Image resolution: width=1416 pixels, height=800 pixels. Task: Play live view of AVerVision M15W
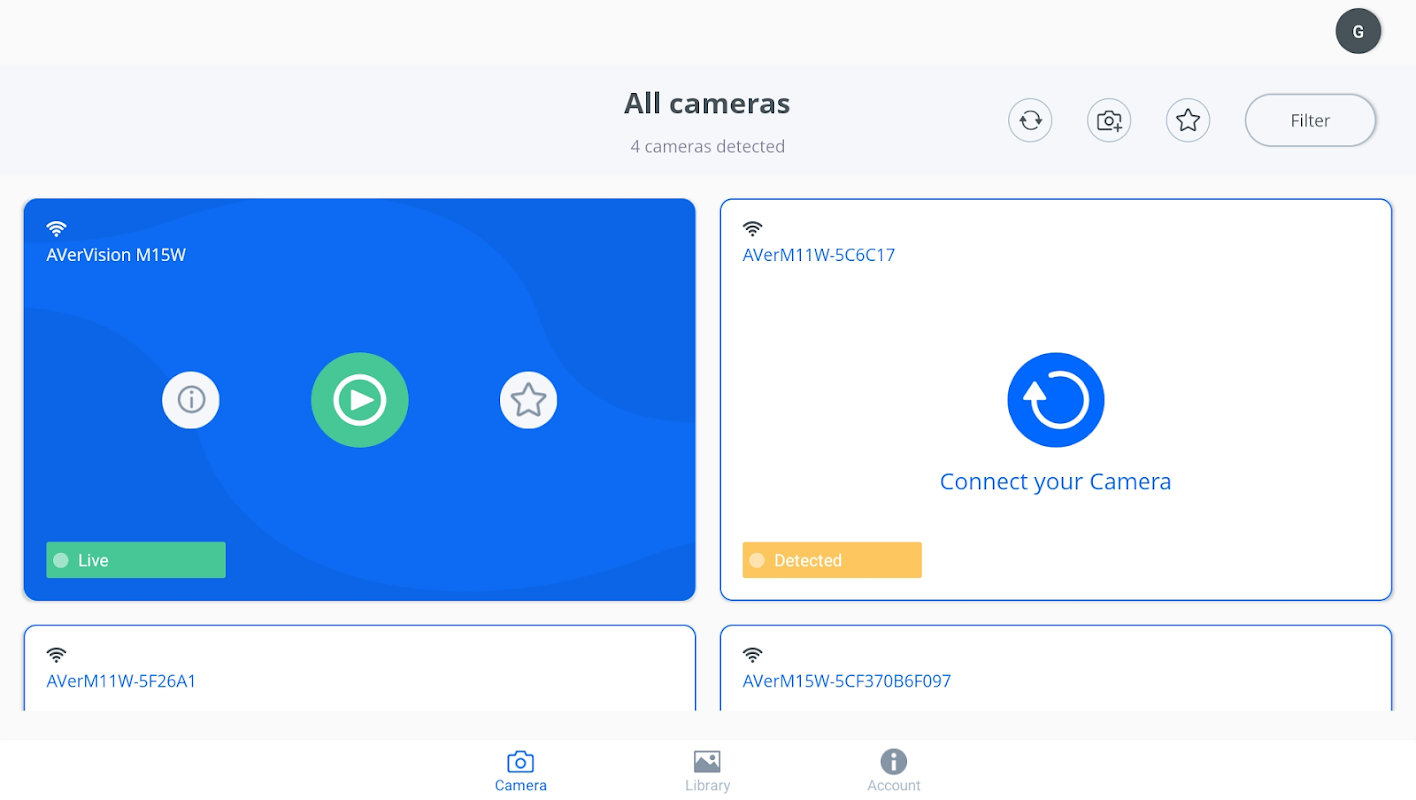click(x=360, y=400)
